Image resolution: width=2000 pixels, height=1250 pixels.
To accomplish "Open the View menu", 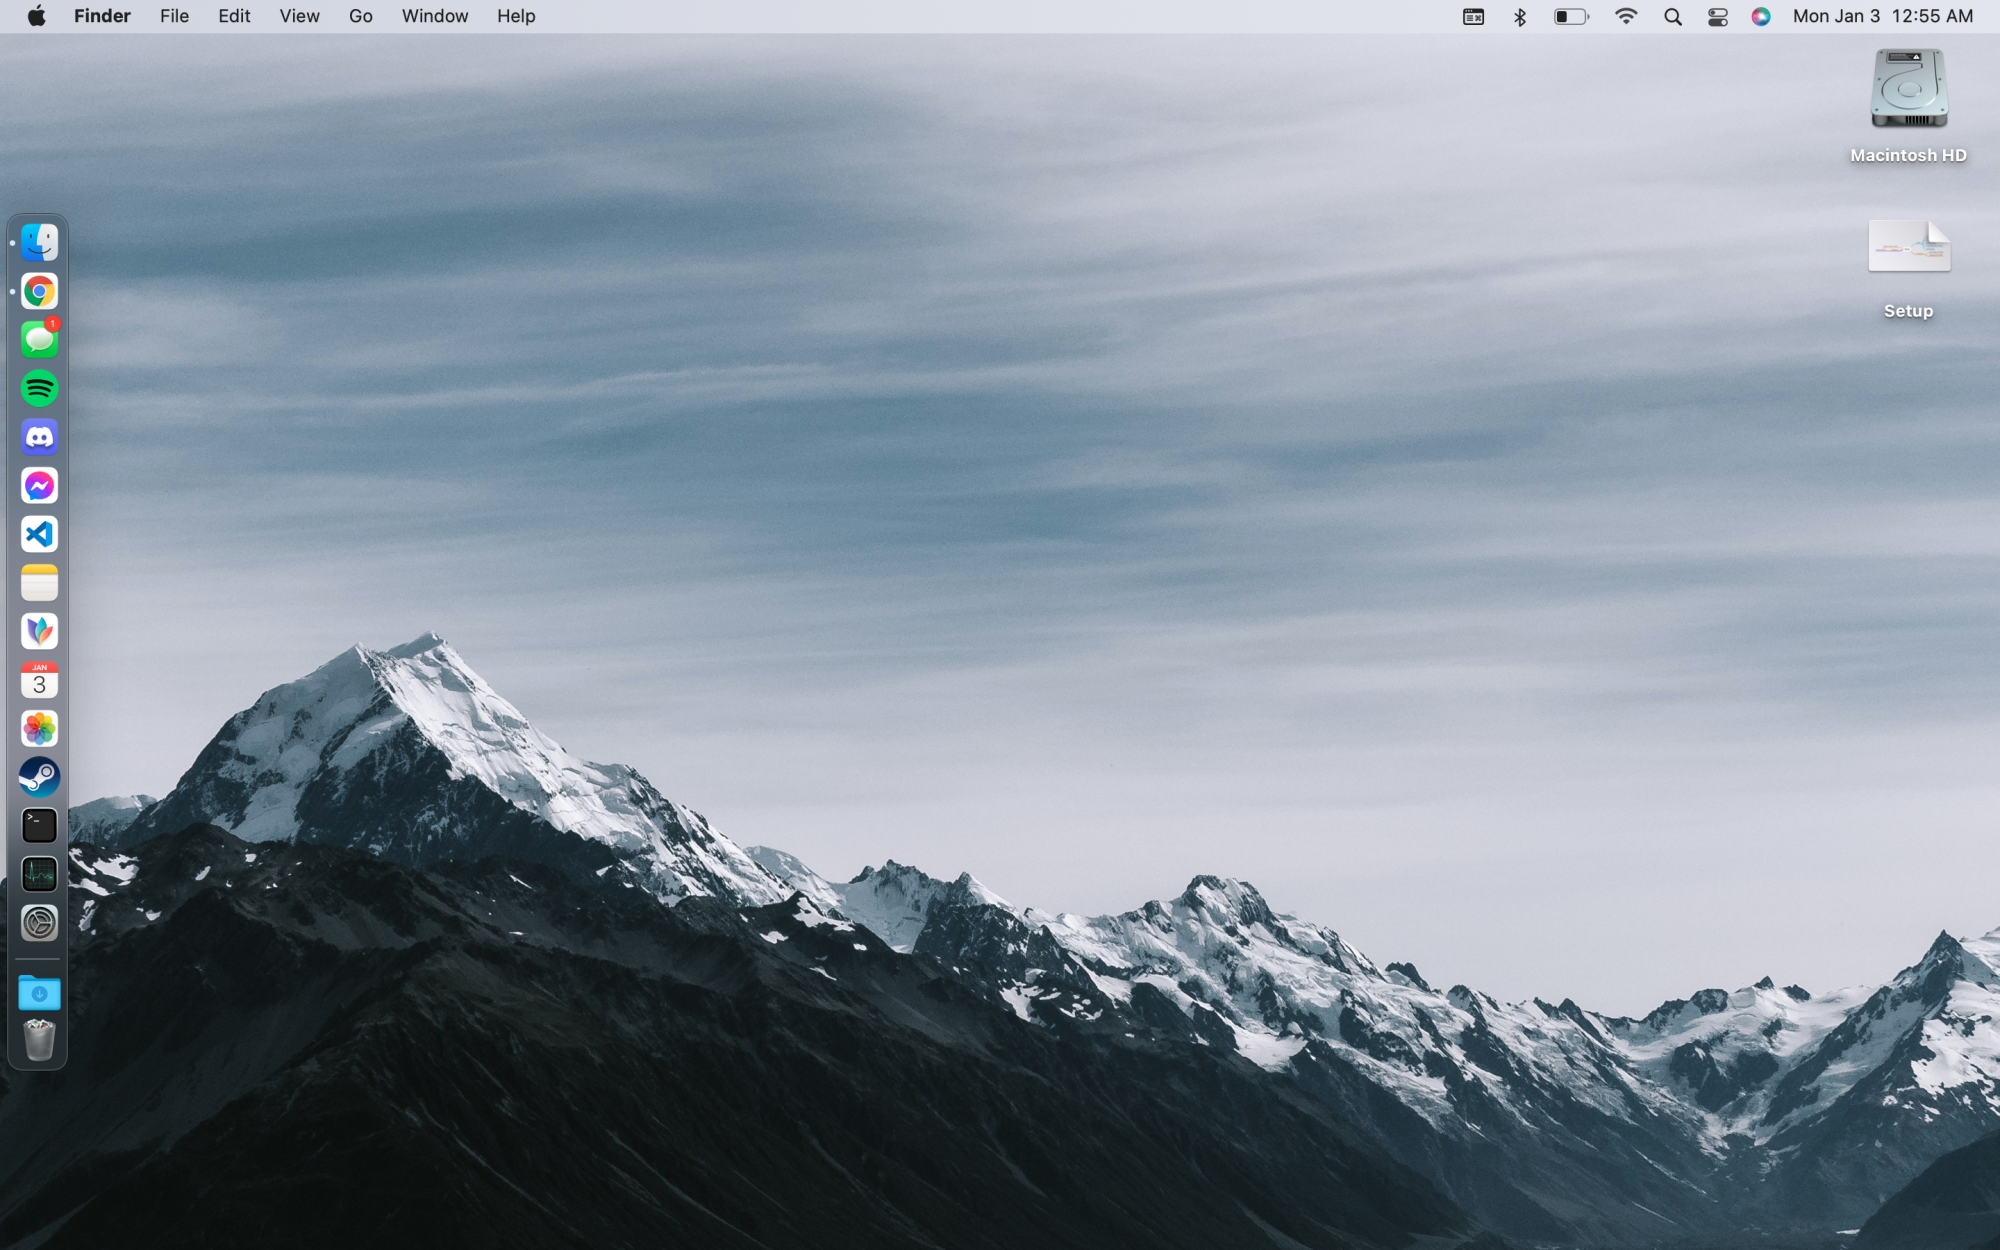I will pos(299,16).
